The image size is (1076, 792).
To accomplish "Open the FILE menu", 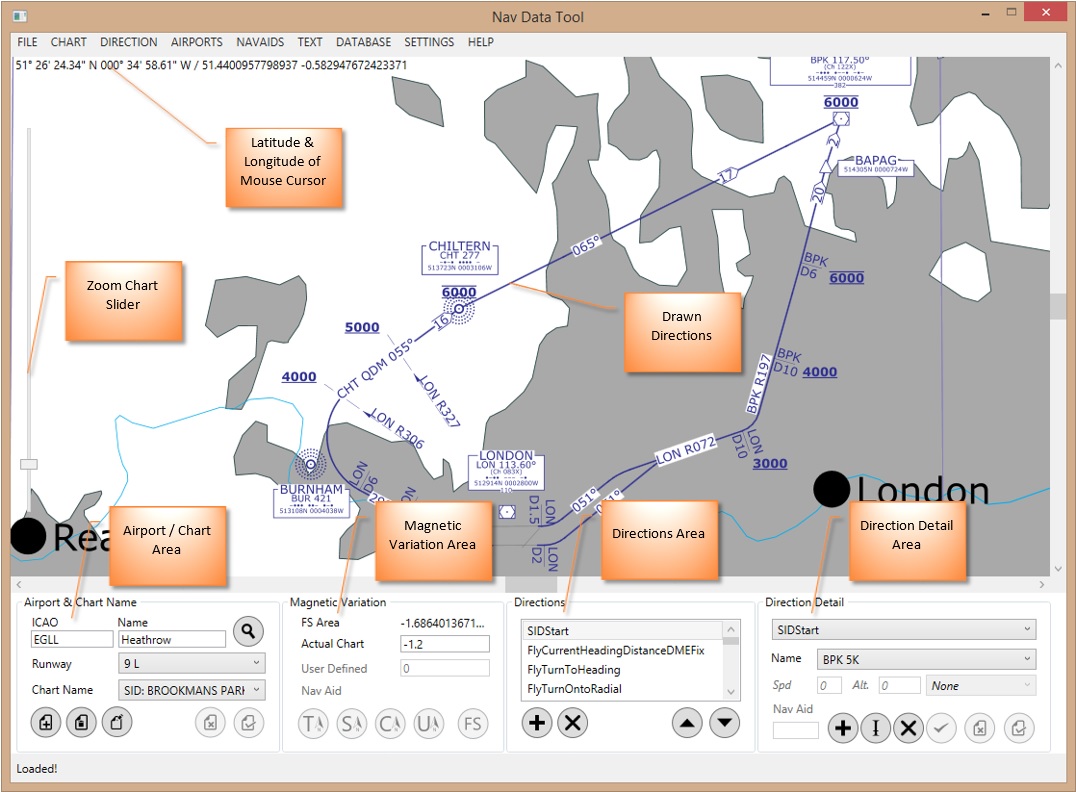I will pos(27,42).
